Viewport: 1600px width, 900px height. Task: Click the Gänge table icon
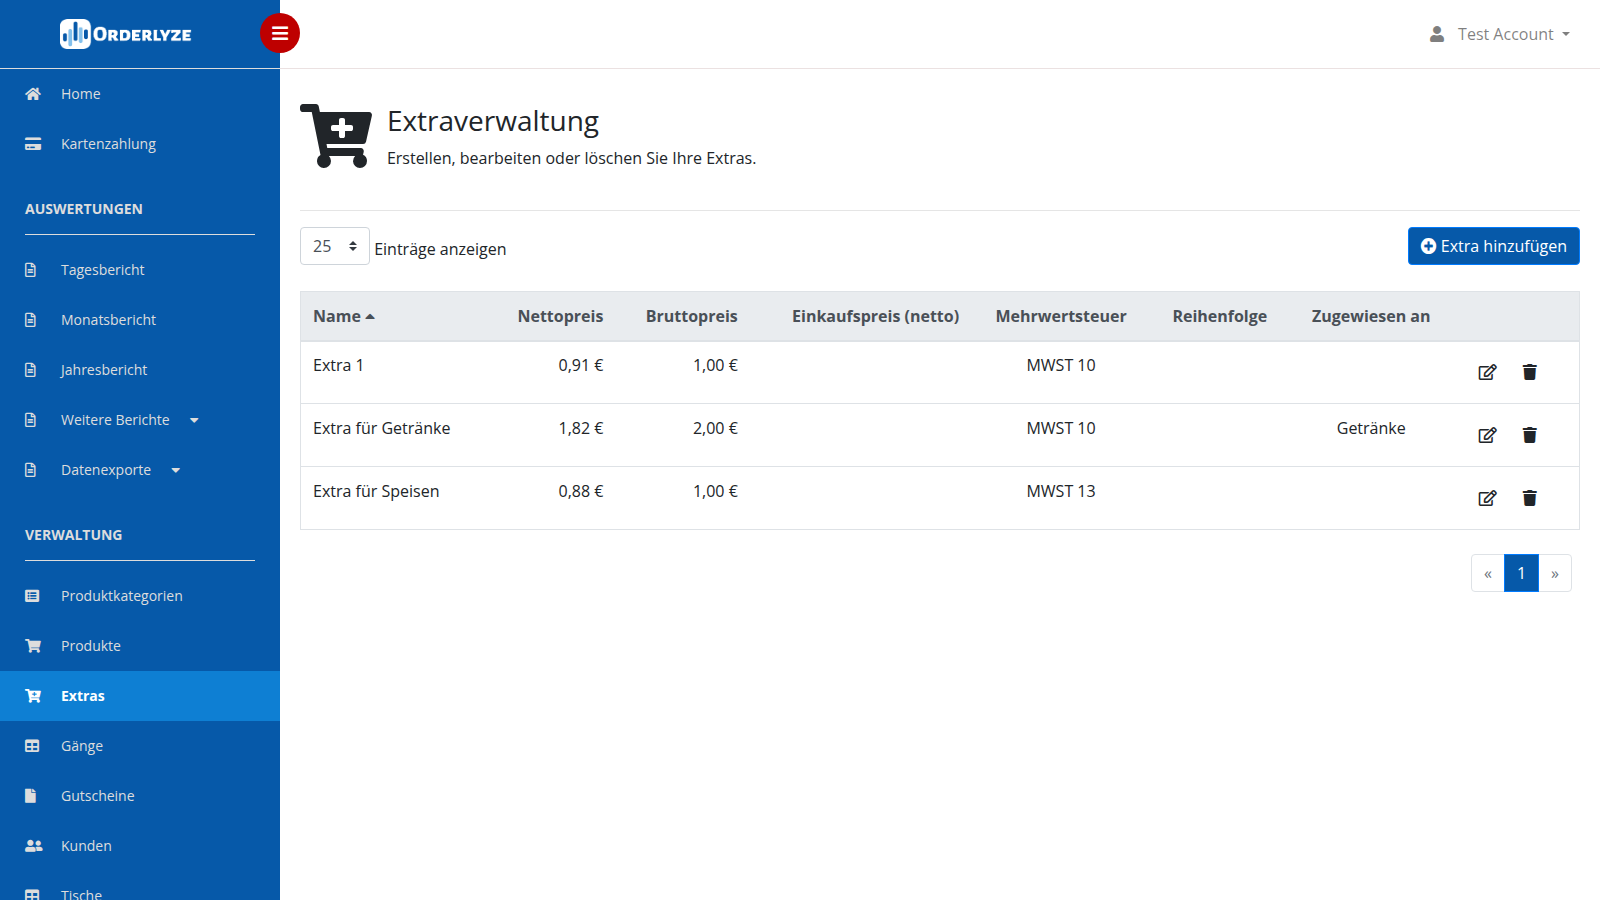pos(32,746)
